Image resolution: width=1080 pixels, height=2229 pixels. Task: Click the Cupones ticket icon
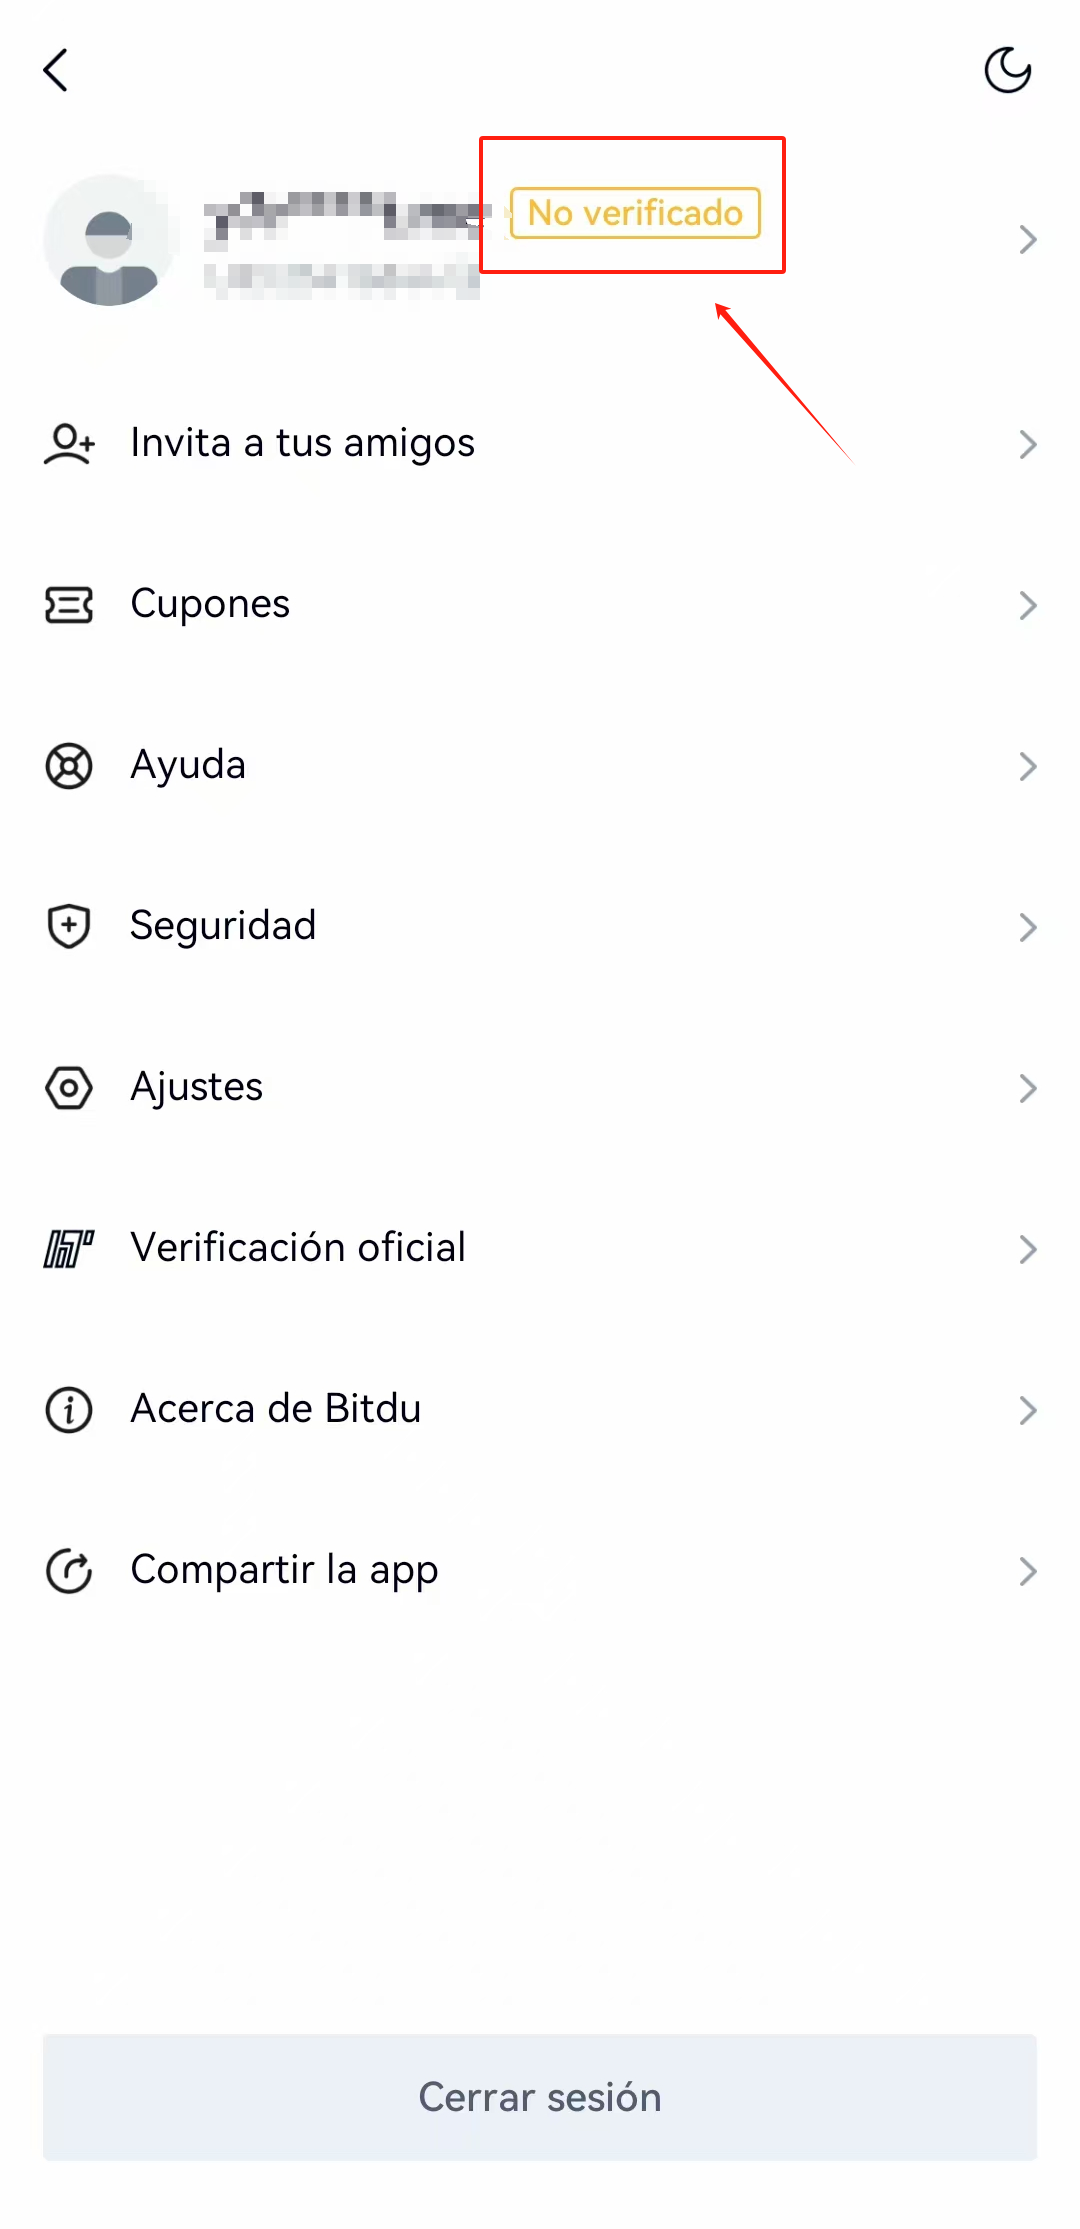tap(69, 605)
